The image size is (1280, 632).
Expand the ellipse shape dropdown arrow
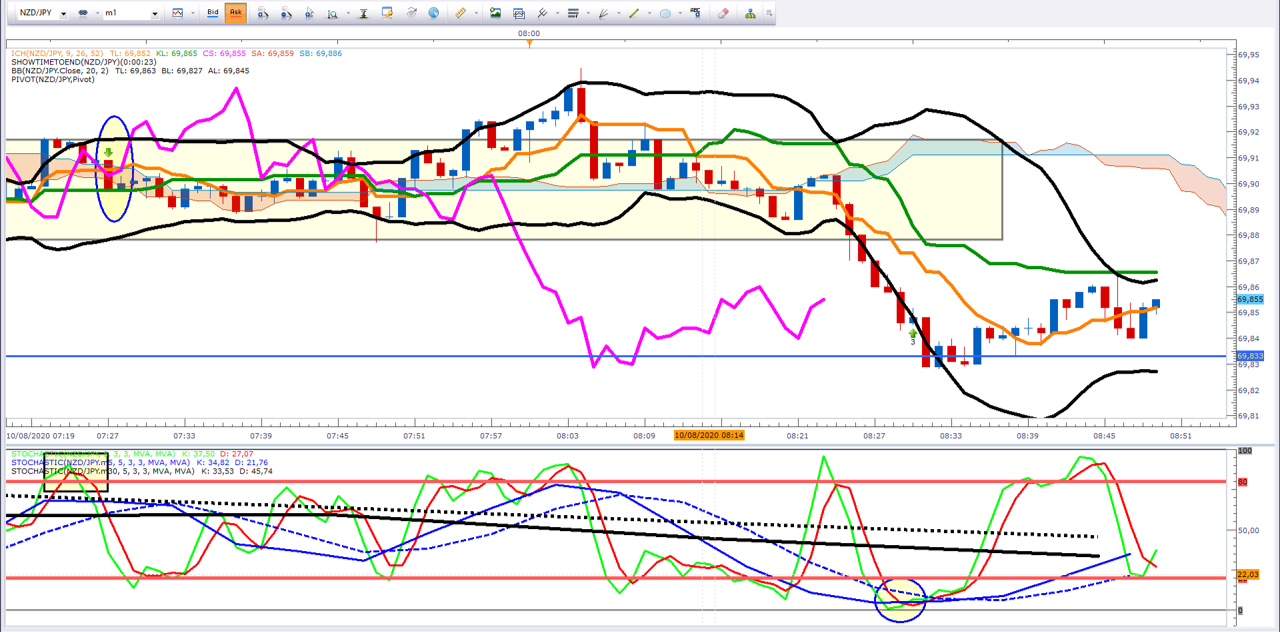[680, 13]
